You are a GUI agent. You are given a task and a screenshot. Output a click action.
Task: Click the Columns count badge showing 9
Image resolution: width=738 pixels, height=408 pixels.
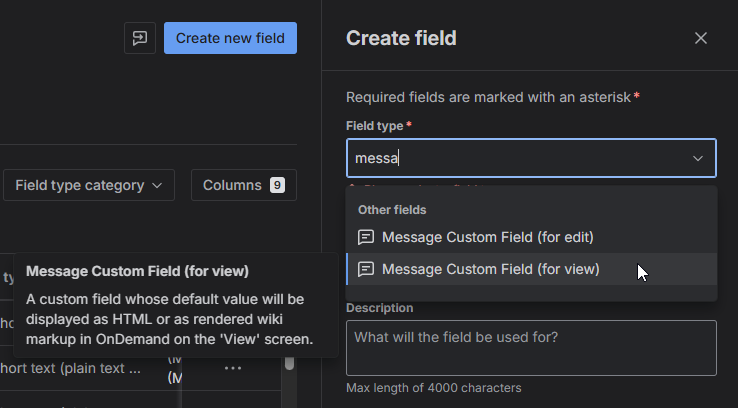pos(277,185)
